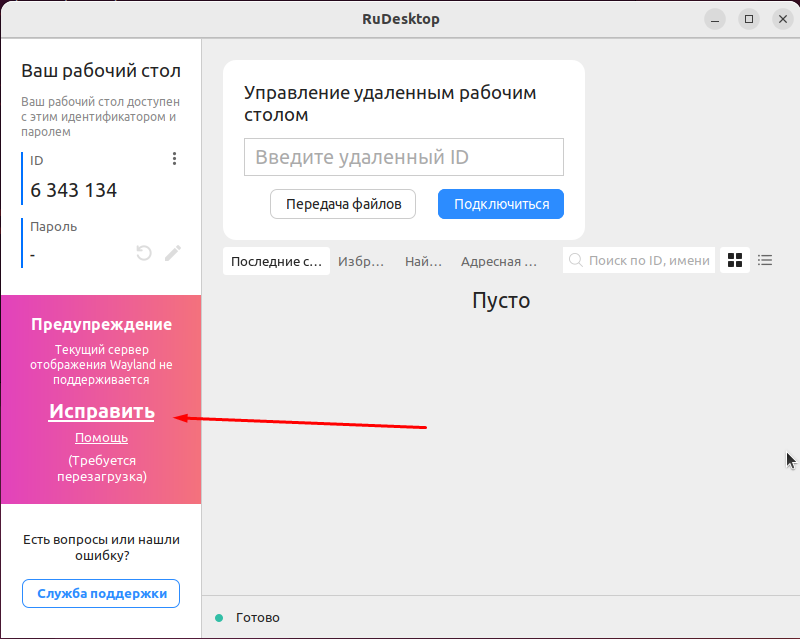Click the 'Пусто' empty list label
The height and width of the screenshot is (639, 800).
(501, 300)
